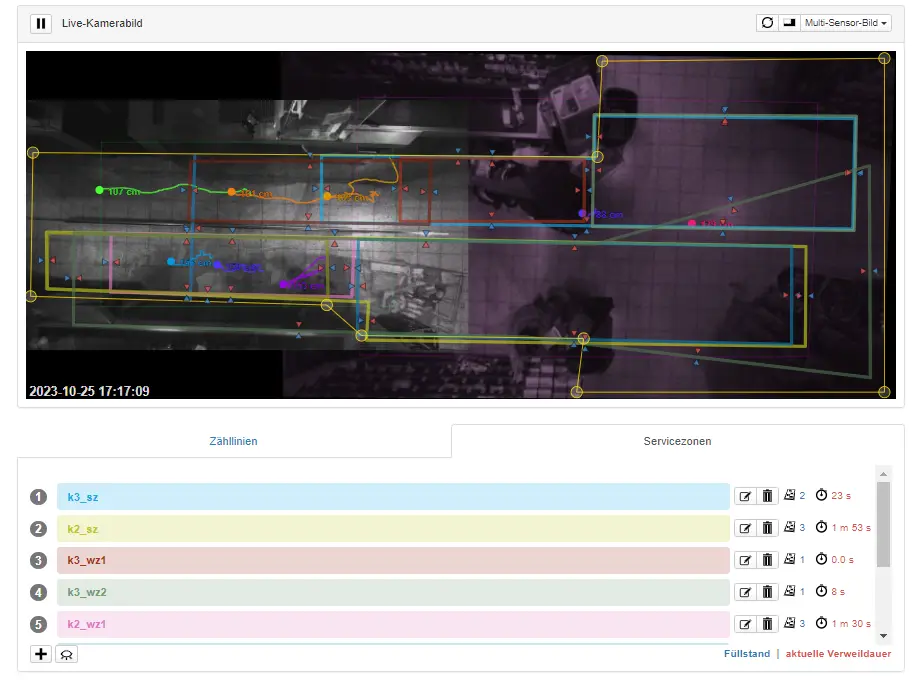Open the Multi-Sensor-Bild dropdown

click(x=845, y=23)
